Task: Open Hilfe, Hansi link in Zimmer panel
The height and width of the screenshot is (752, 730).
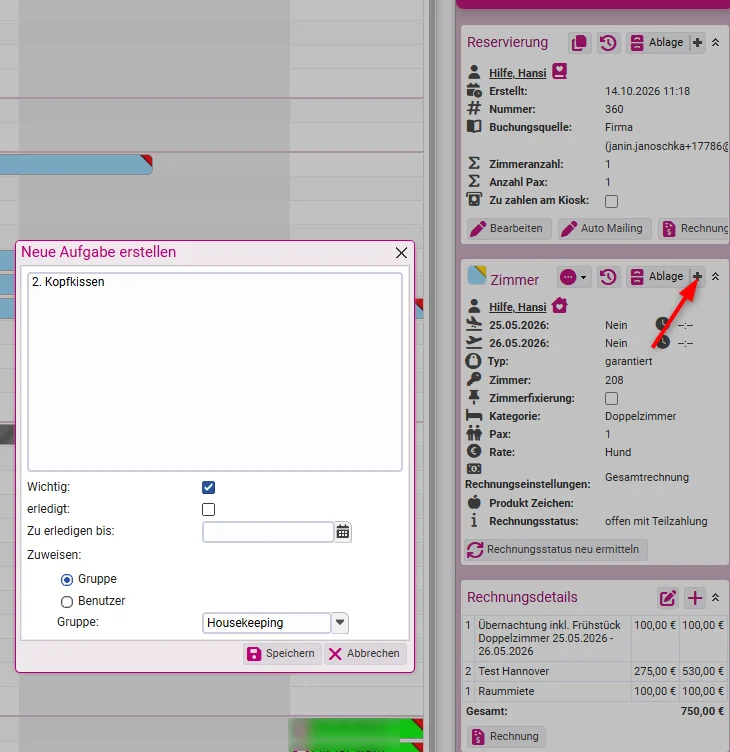Action: (x=518, y=307)
